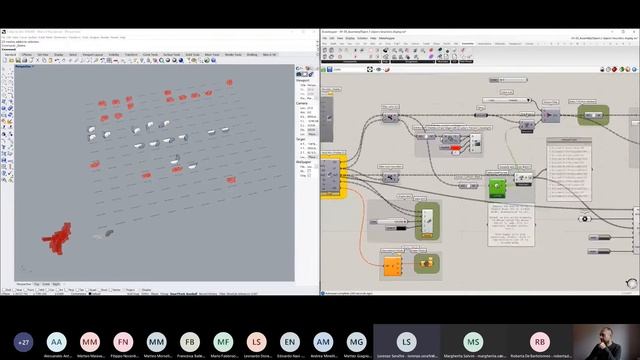Click the slider inside the lower gray group

389,222
